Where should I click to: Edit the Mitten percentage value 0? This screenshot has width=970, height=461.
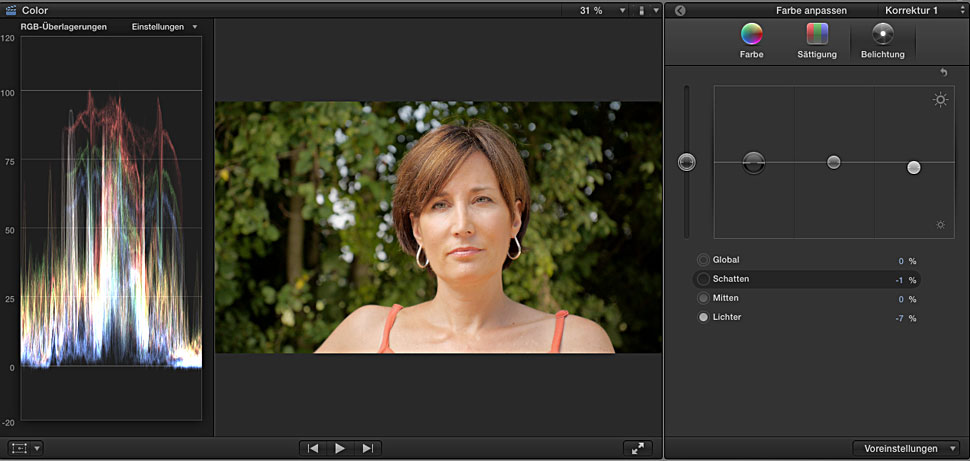[901, 299]
